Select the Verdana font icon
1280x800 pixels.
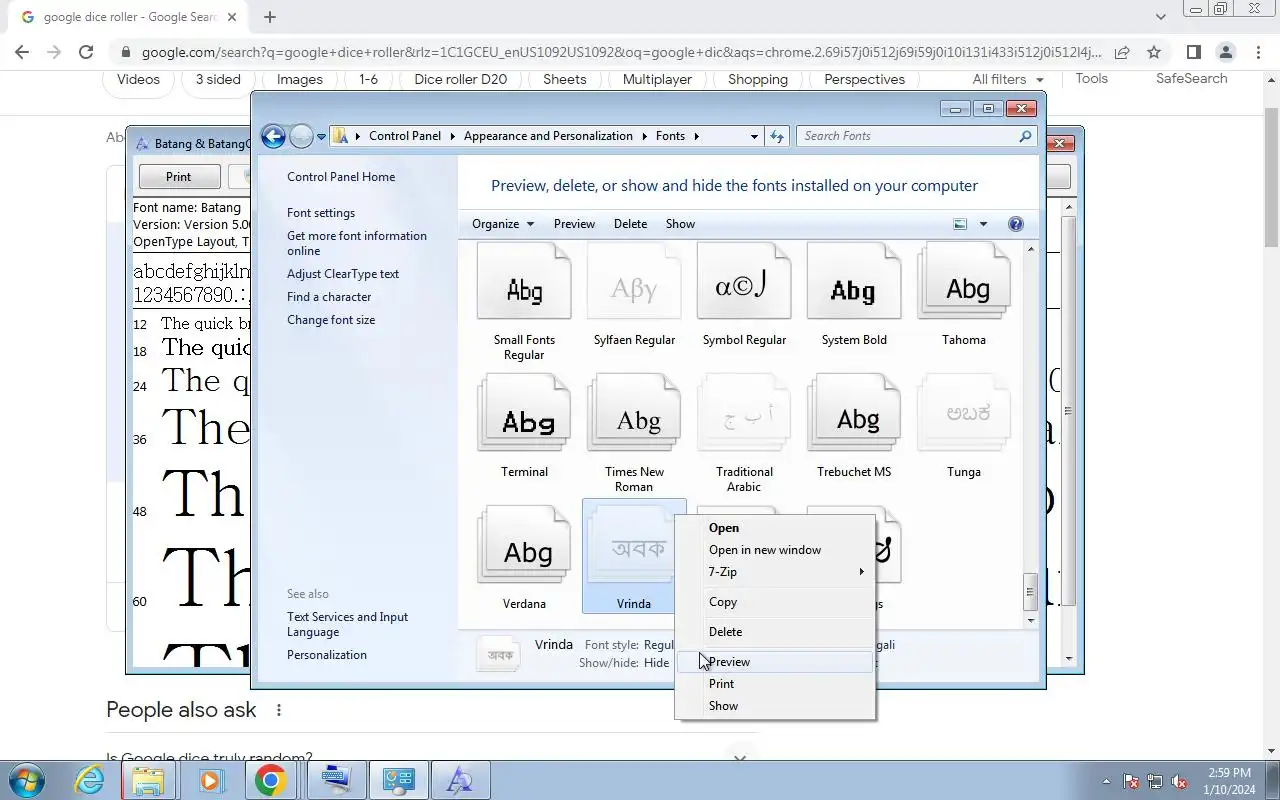tap(524, 547)
